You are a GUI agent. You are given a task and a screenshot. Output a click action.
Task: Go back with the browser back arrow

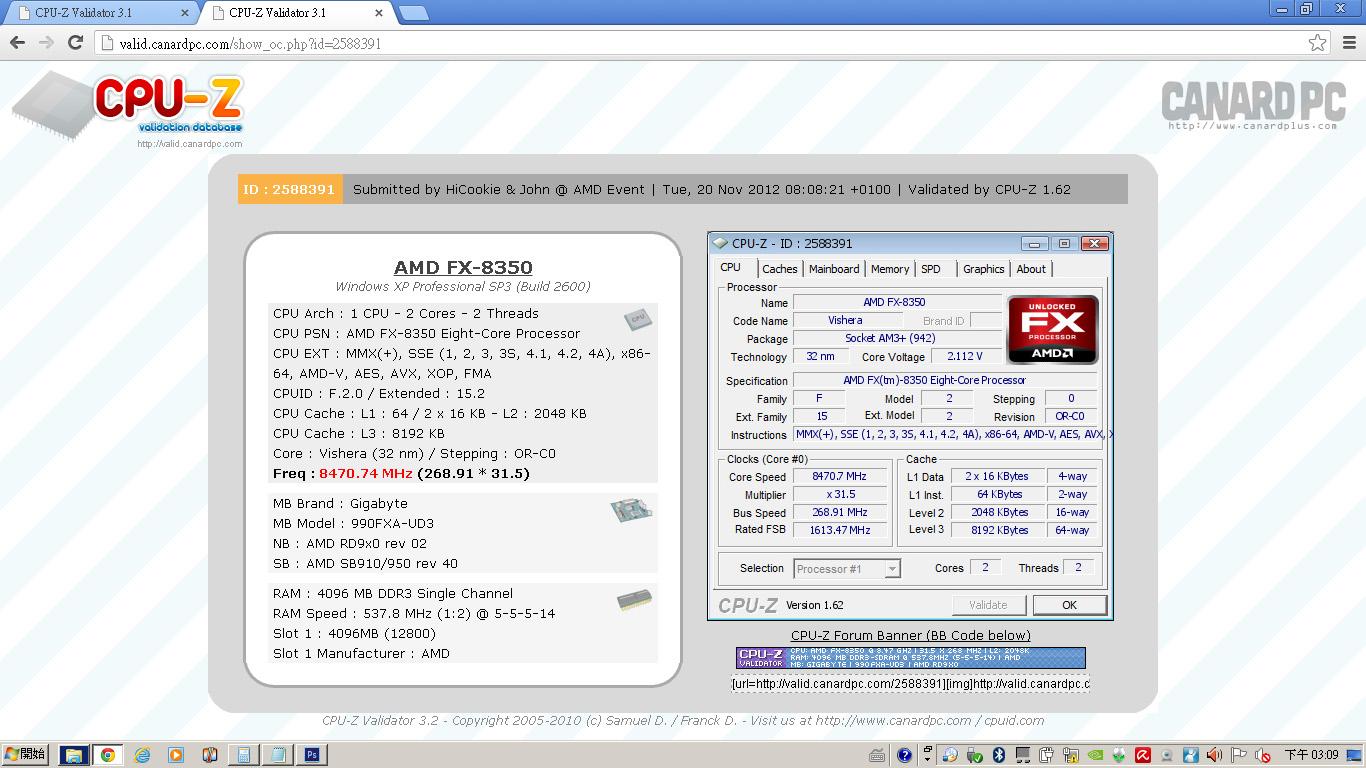pos(17,43)
